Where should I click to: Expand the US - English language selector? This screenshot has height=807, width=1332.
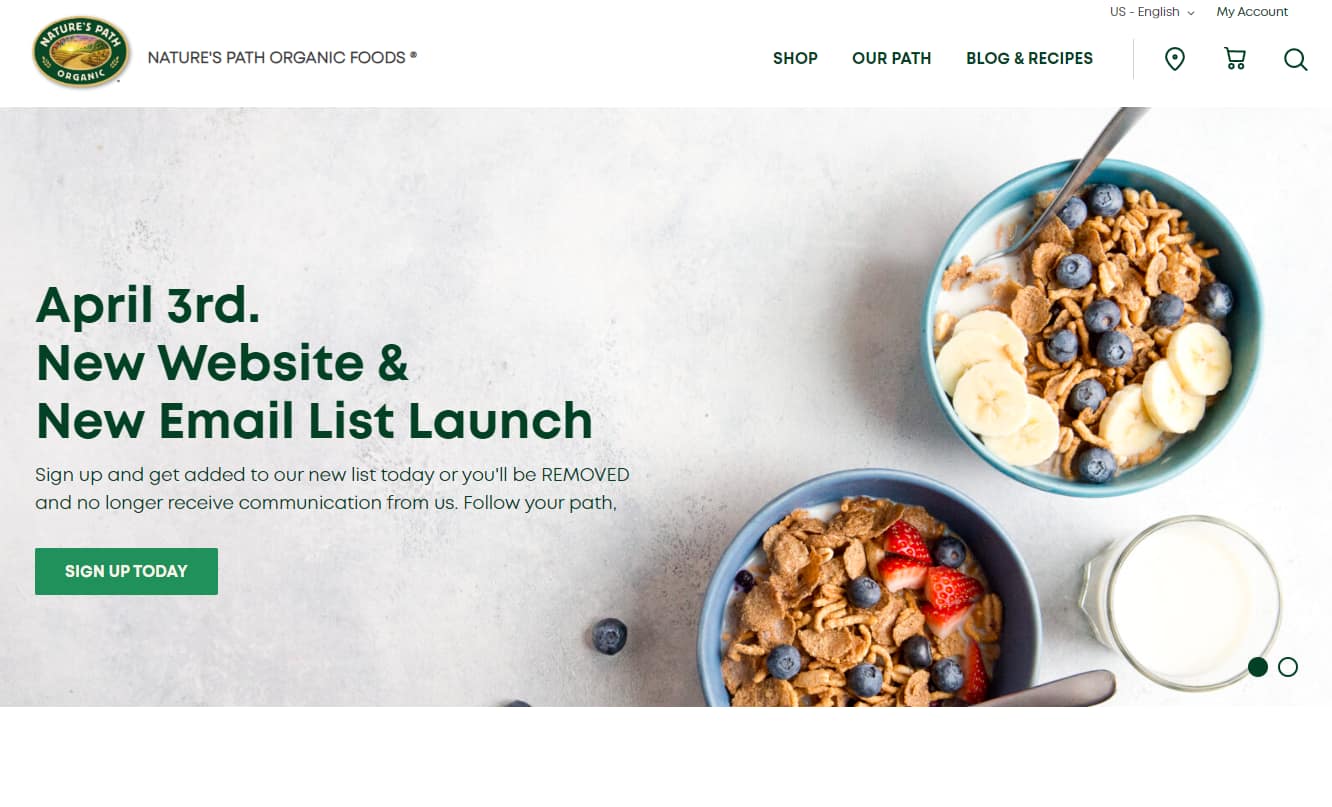[1152, 12]
